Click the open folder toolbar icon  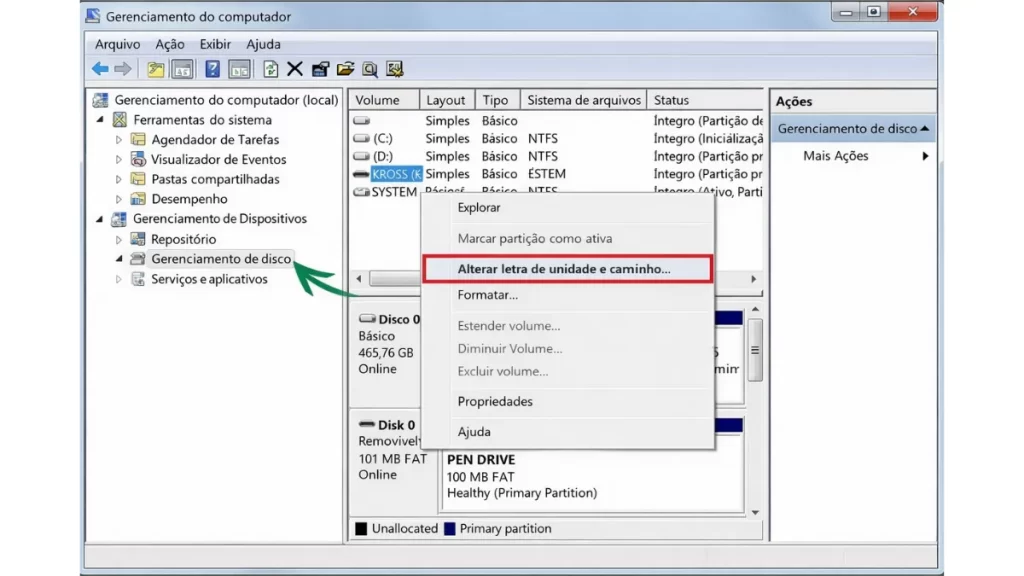click(x=346, y=69)
